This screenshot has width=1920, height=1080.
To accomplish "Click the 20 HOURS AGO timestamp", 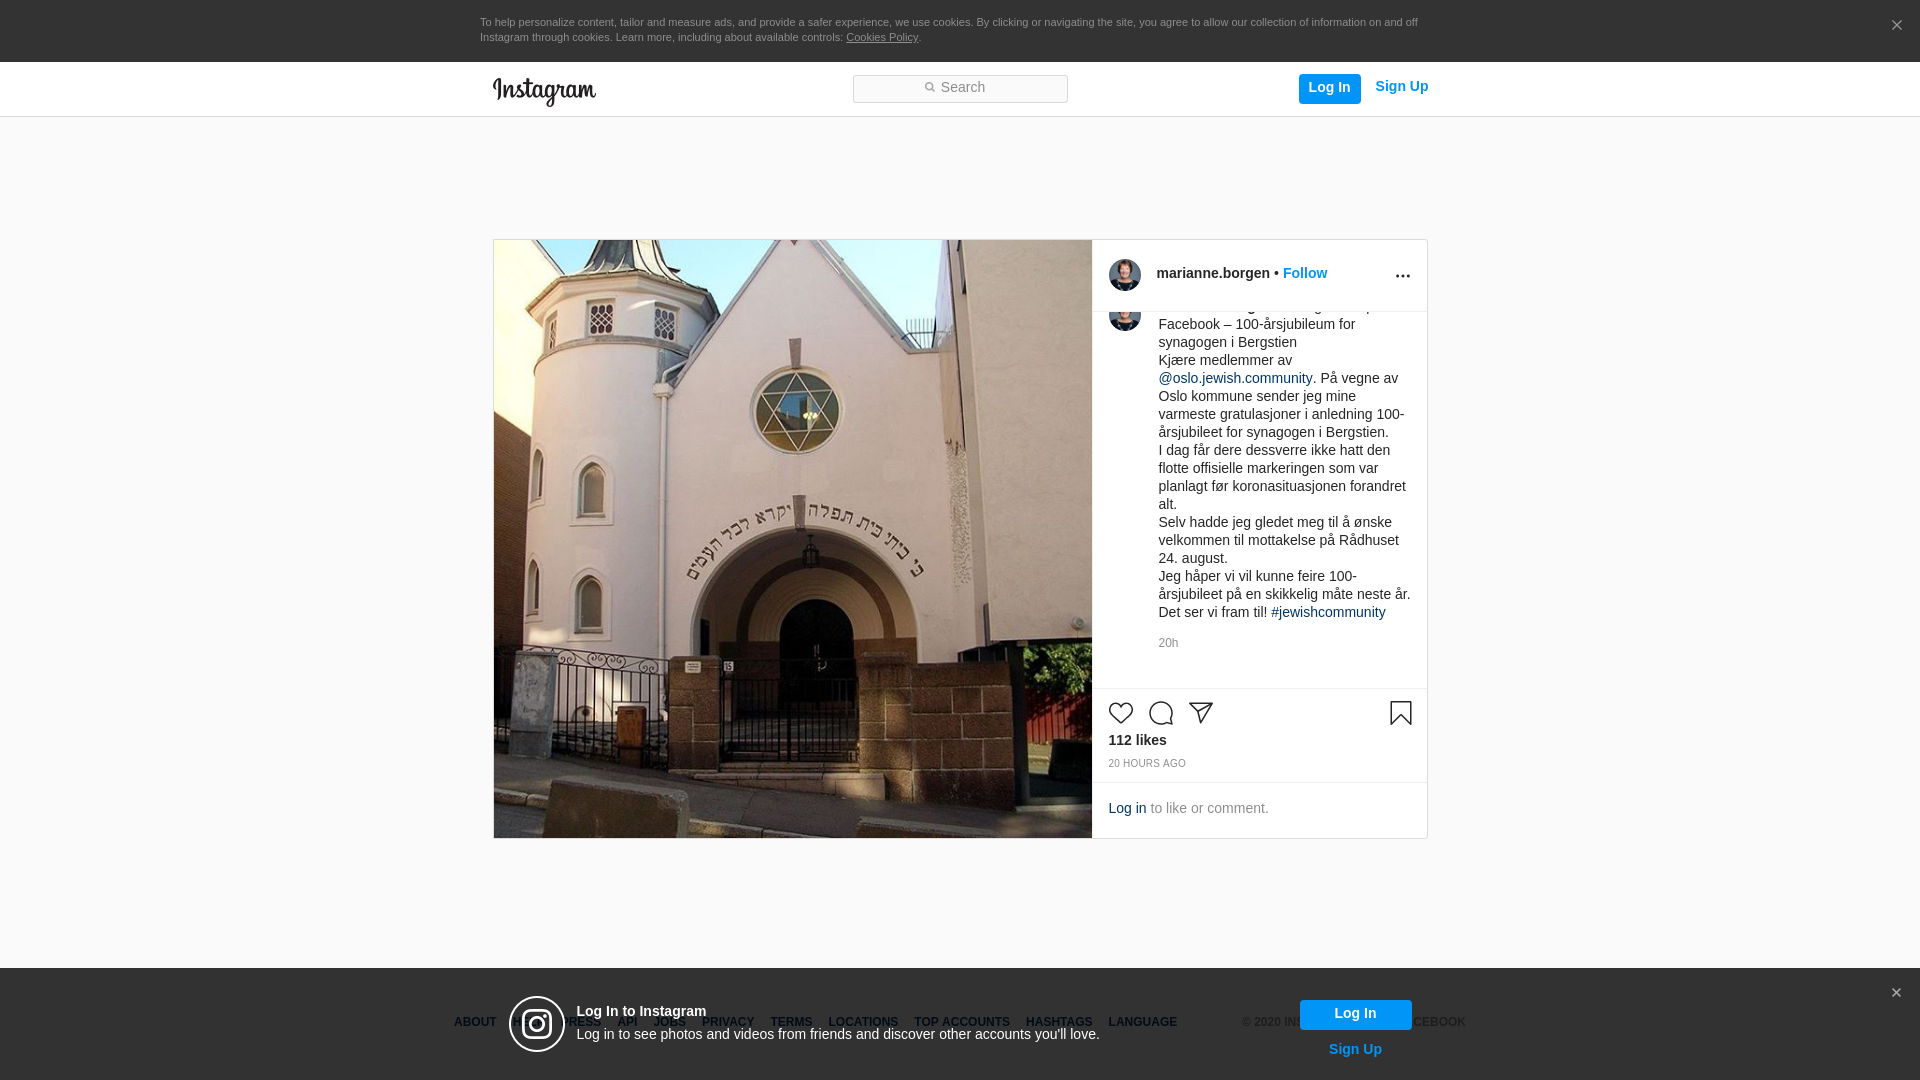I will click(x=1146, y=764).
